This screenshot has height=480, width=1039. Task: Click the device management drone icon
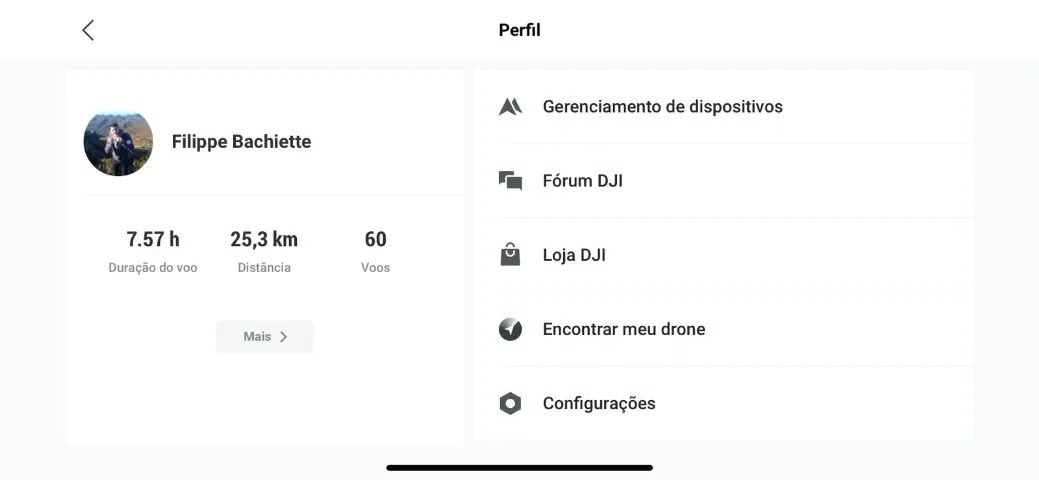coord(510,107)
